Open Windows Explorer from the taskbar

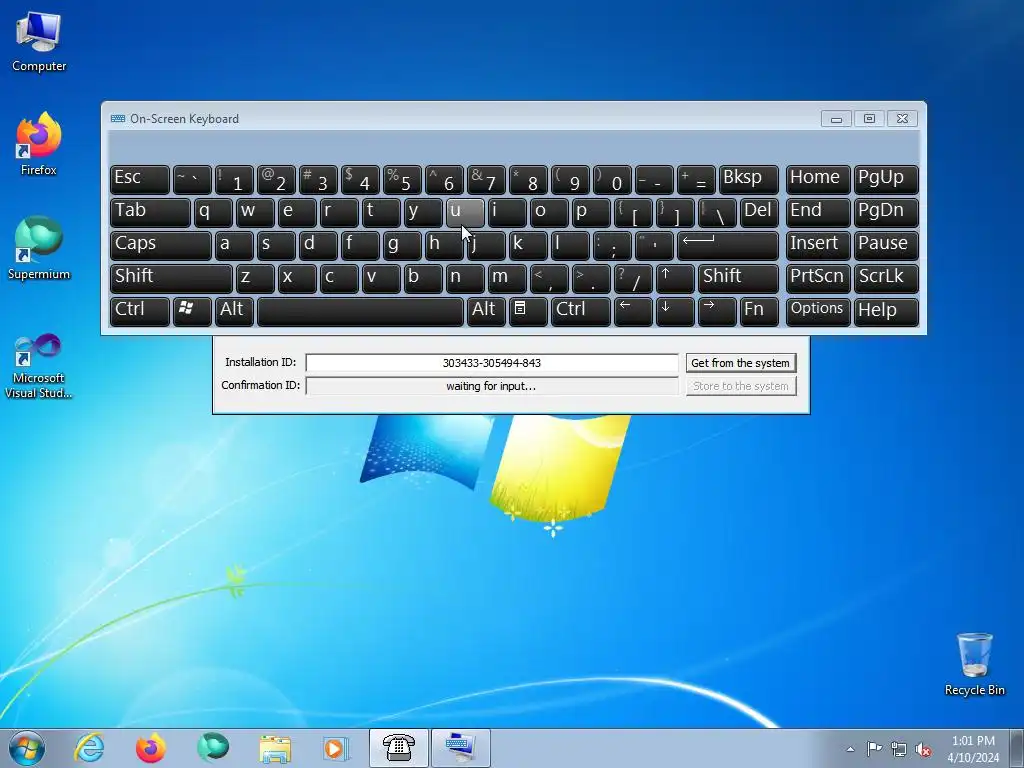(275, 748)
